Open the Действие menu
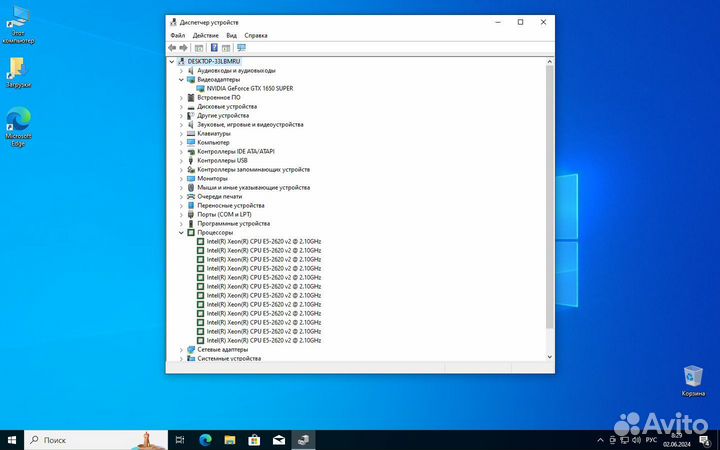This screenshot has height=450, width=720. 205,35
